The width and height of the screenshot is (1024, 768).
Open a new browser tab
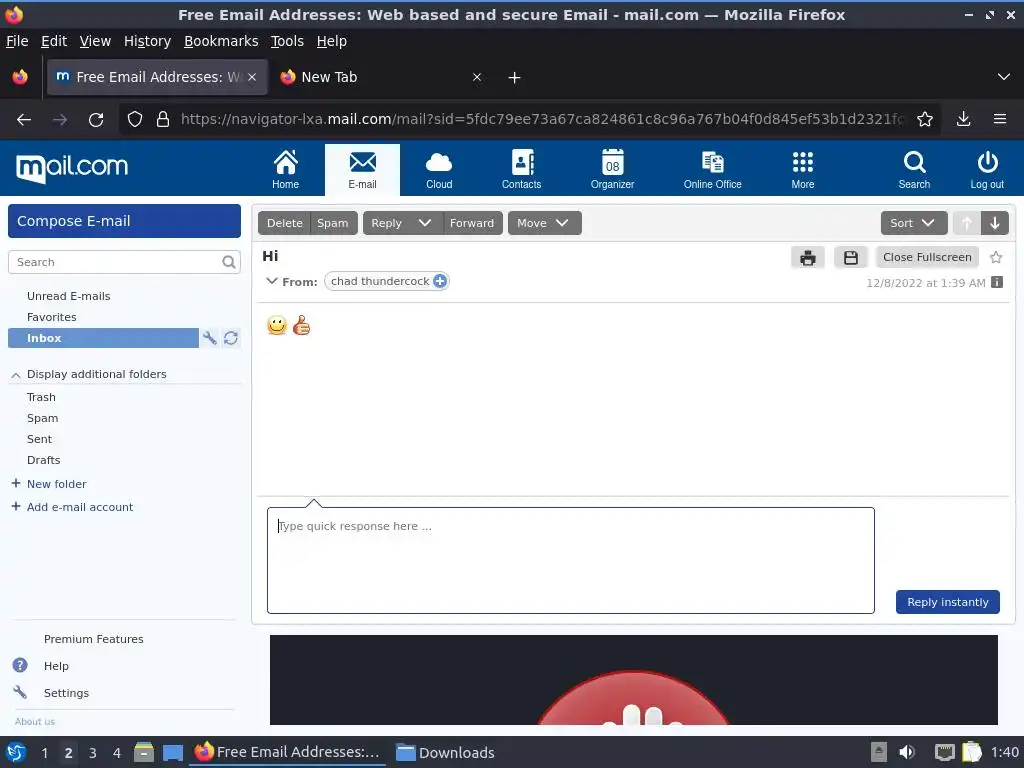[515, 78]
